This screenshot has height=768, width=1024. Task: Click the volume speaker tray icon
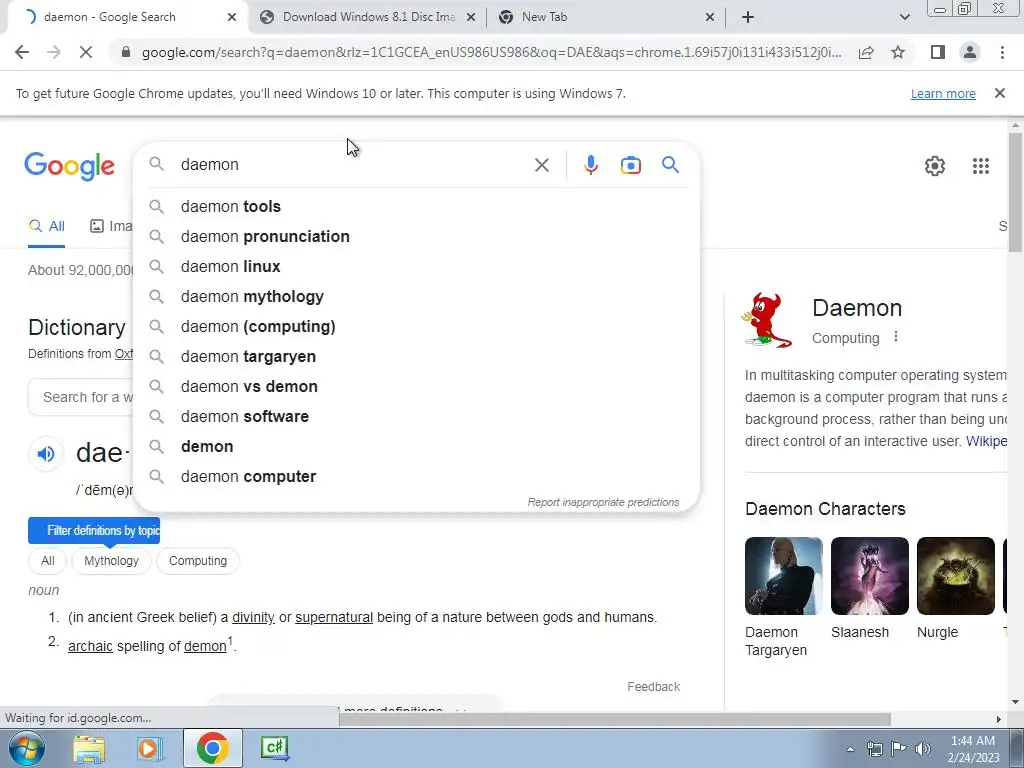click(x=923, y=749)
